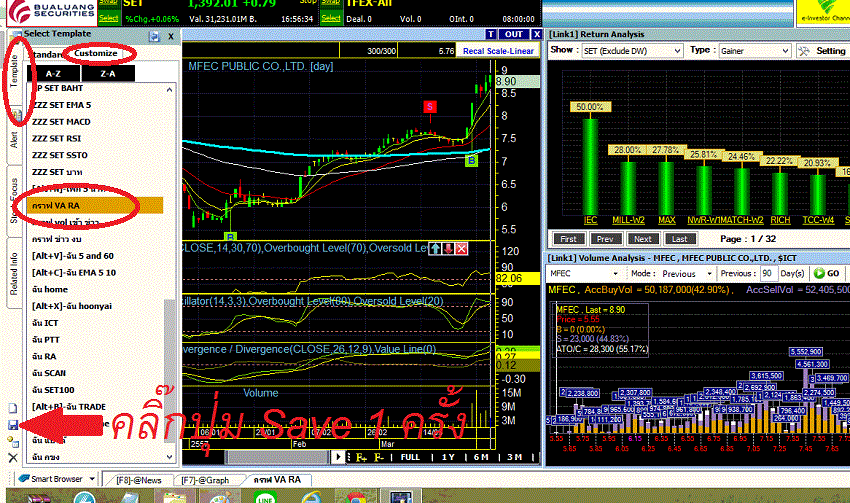
Task: Switch to the Customize tab
Action: pyautogui.click(x=96, y=53)
